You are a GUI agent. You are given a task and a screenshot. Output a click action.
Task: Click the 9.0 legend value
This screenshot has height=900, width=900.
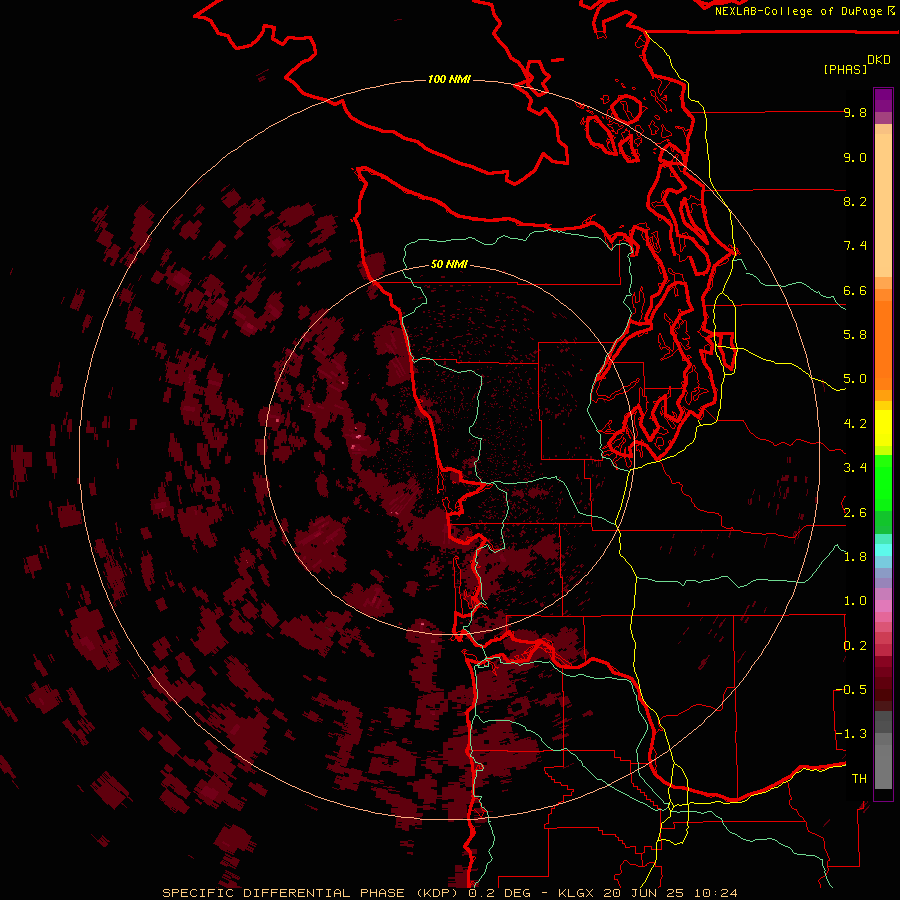tap(855, 158)
